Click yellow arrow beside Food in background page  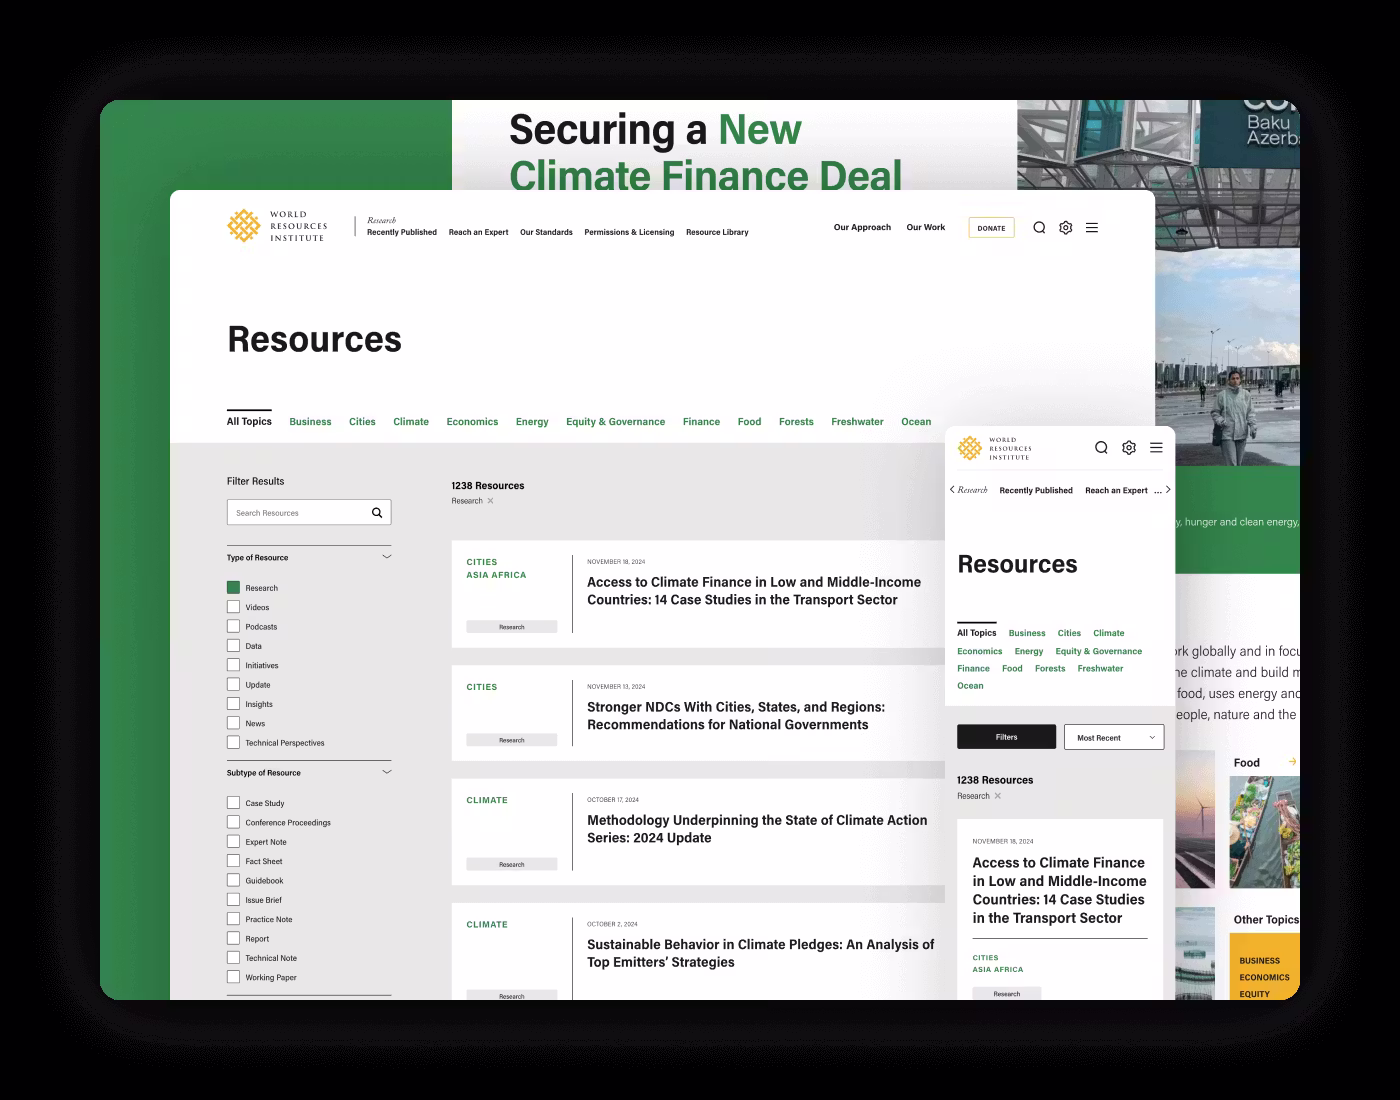click(1293, 762)
